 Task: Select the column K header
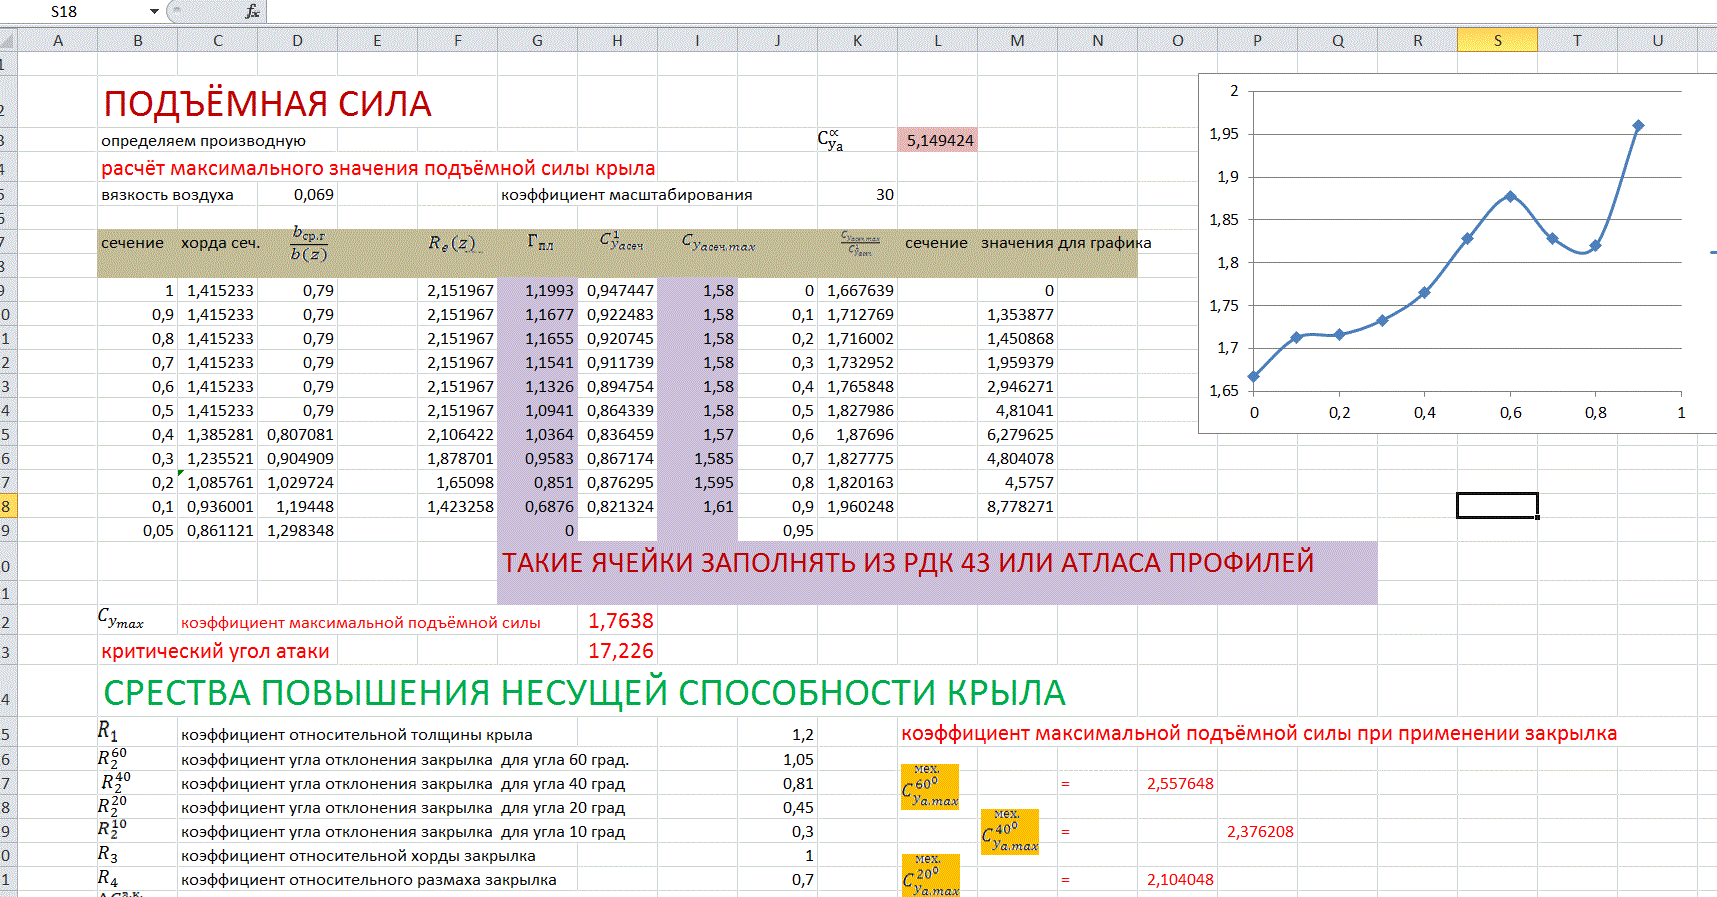[857, 41]
